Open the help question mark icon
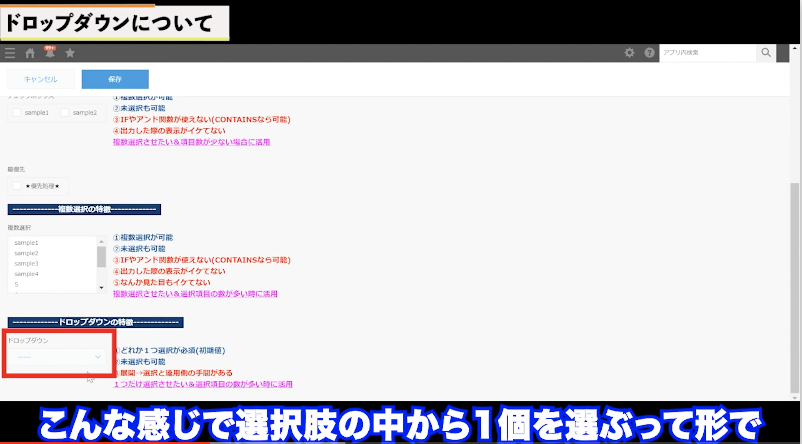The image size is (802, 444). [649, 53]
